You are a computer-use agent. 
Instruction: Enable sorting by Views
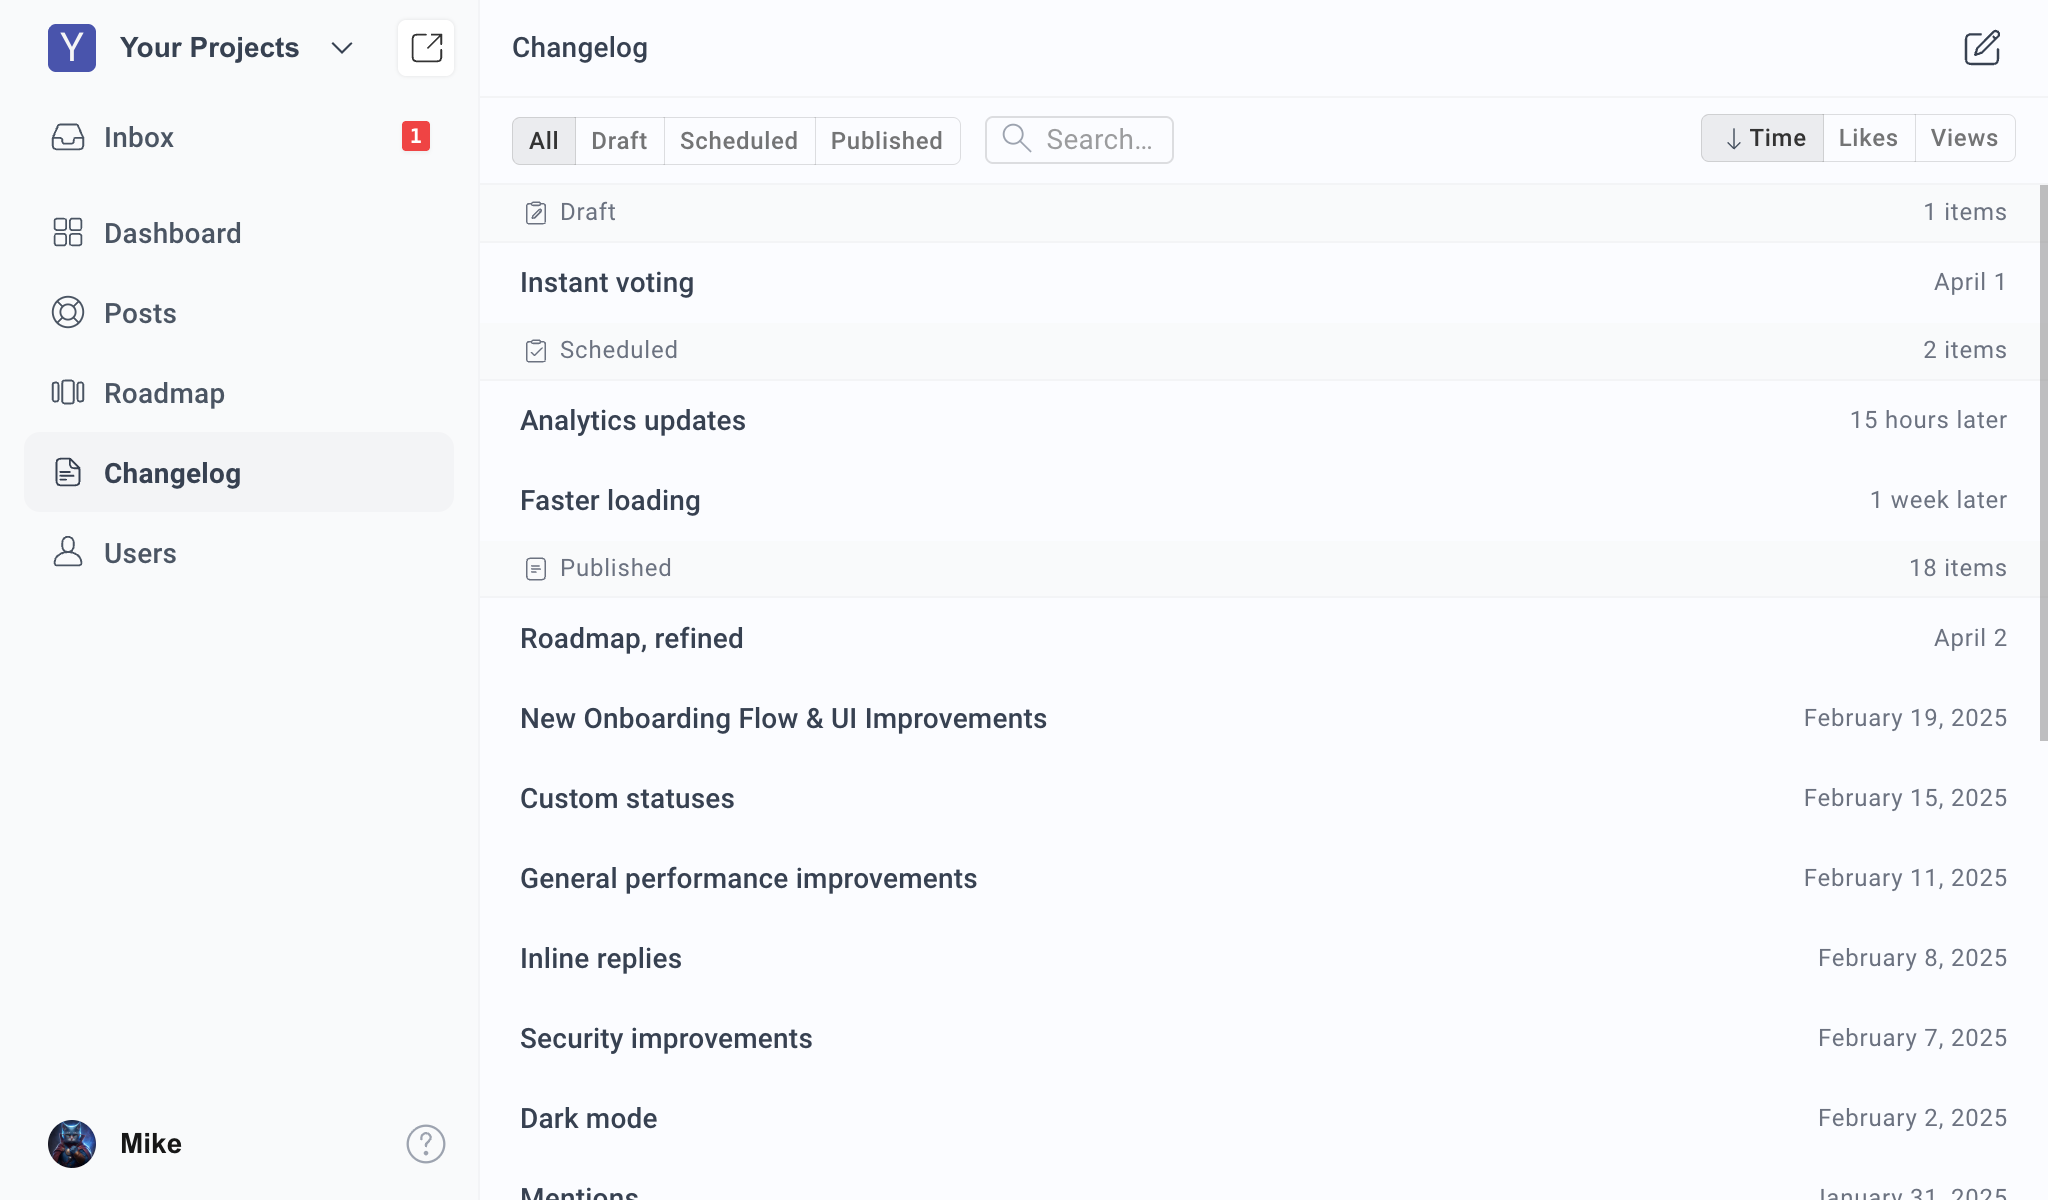tap(1963, 137)
